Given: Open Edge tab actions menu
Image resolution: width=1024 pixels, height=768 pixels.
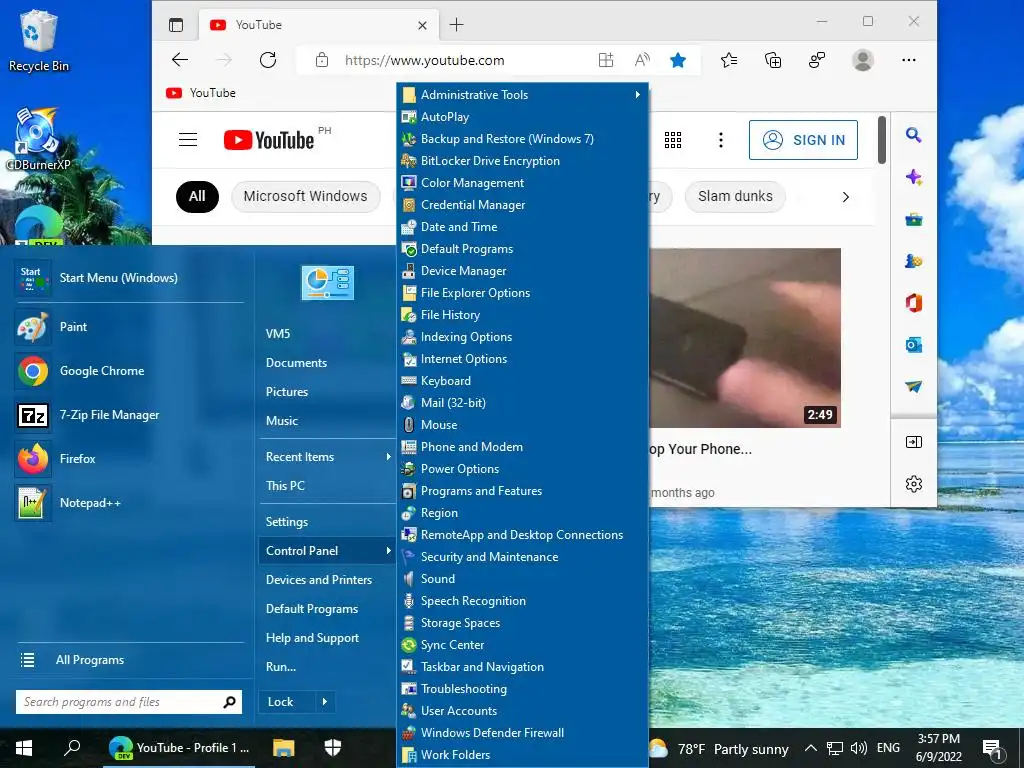Looking at the screenshot, I should point(176,25).
